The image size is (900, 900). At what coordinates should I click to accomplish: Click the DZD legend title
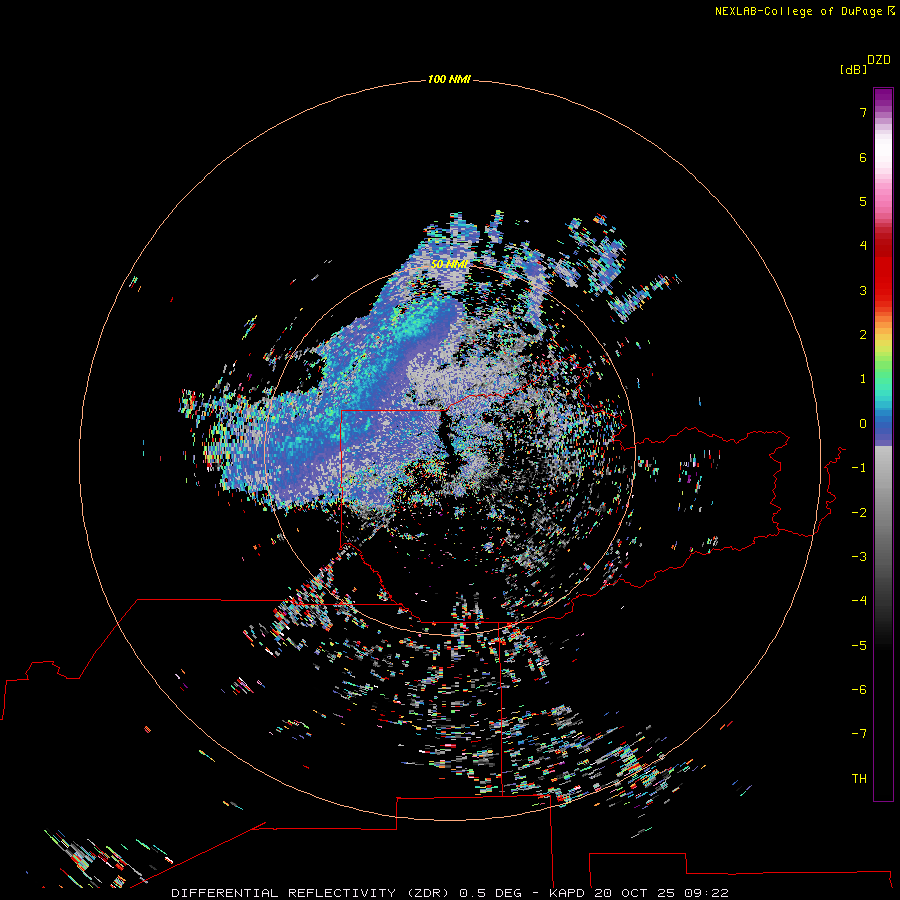point(879,60)
